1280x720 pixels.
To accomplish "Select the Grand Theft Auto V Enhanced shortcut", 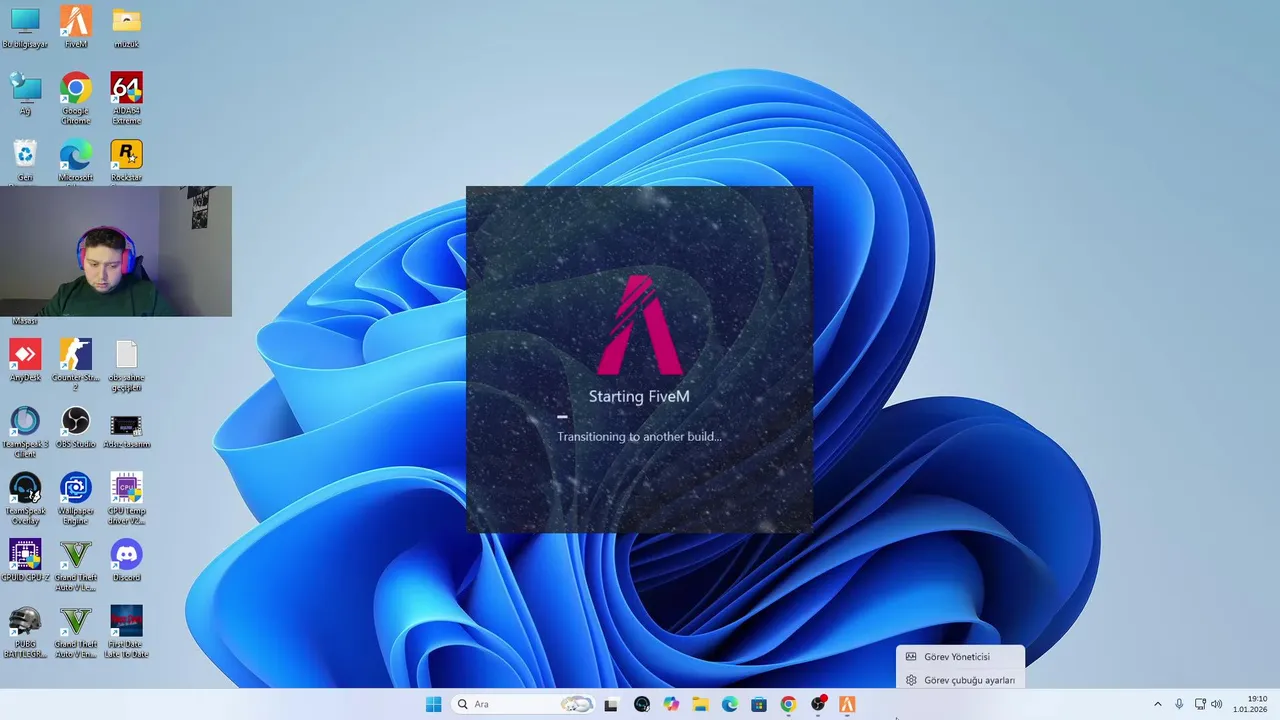I will click(75, 632).
